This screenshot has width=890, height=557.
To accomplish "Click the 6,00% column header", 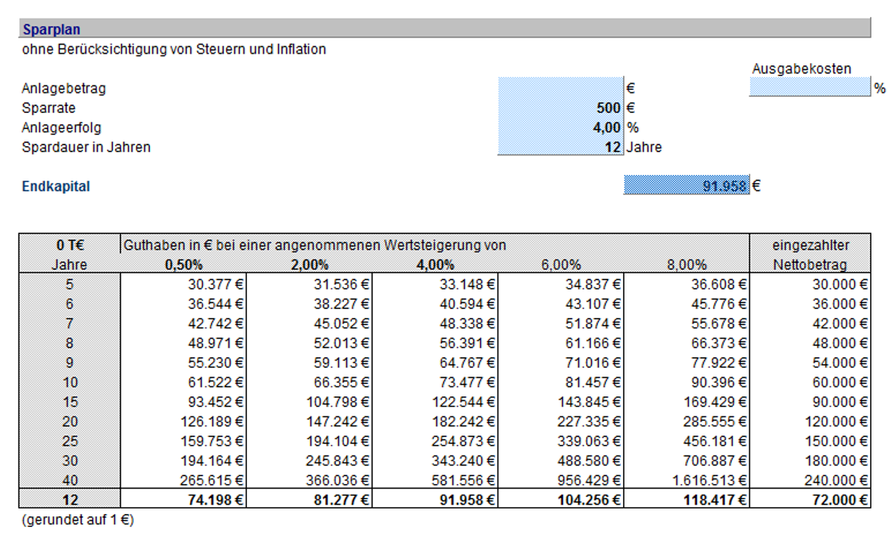I will click(x=561, y=265).
